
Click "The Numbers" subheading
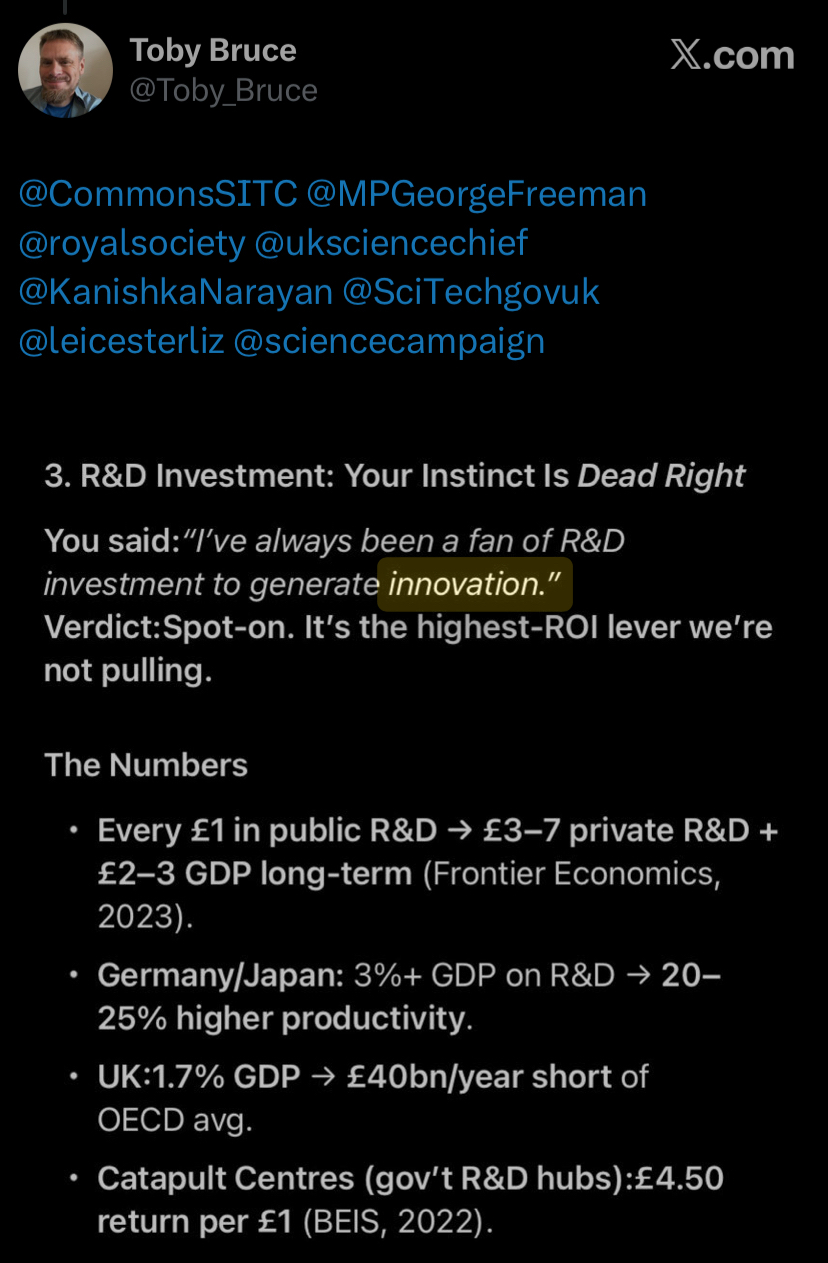146,765
